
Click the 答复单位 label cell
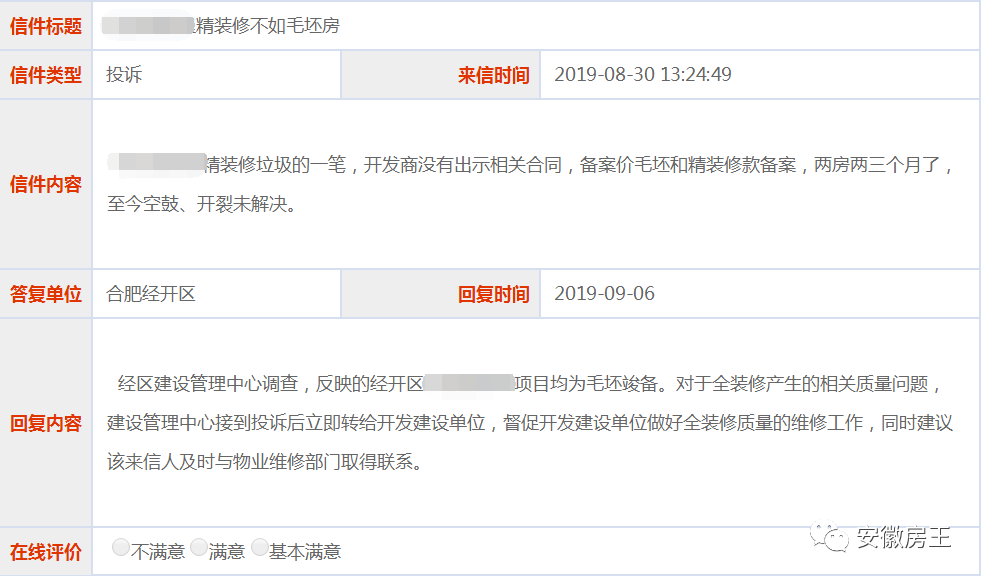click(x=46, y=294)
